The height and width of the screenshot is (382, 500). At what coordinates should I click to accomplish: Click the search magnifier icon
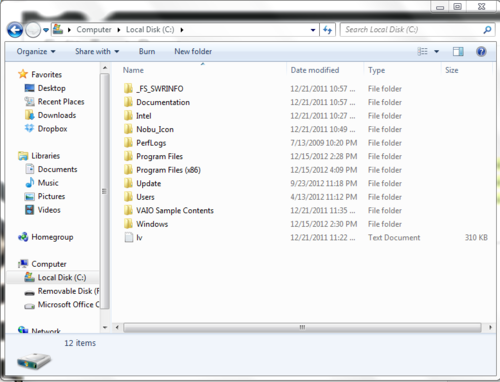click(487, 30)
